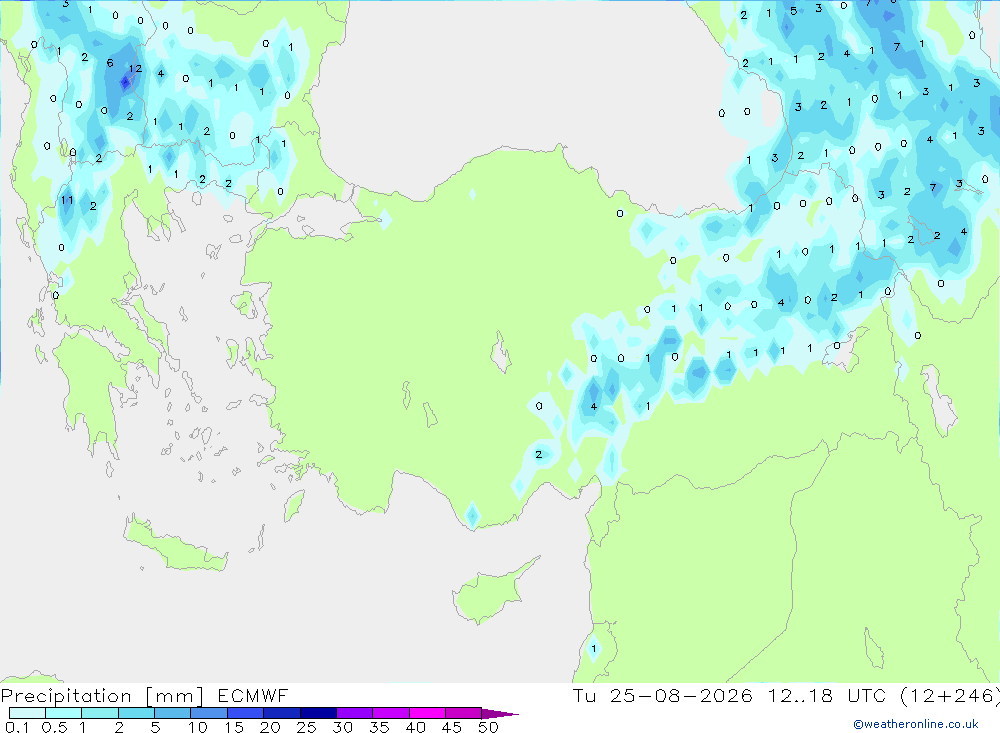Select the '35' legend scale label
The width and height of the screenshot is (1000, 733).
[379, 727]
